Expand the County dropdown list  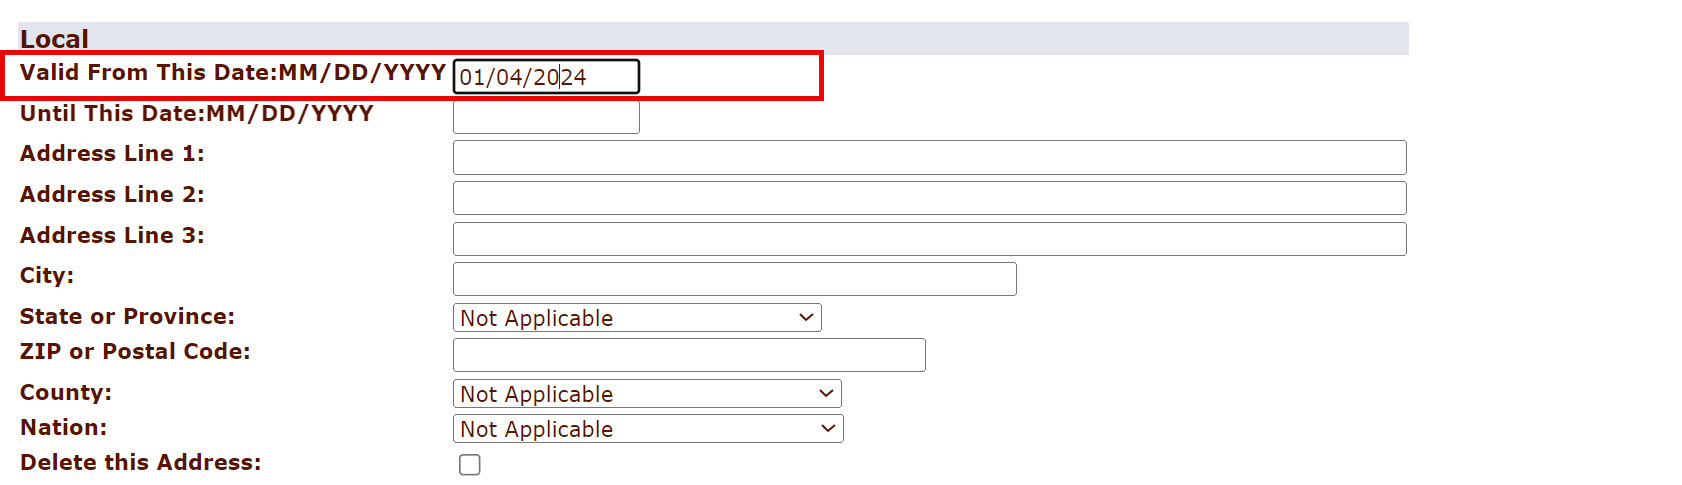(x=647, y=394)
